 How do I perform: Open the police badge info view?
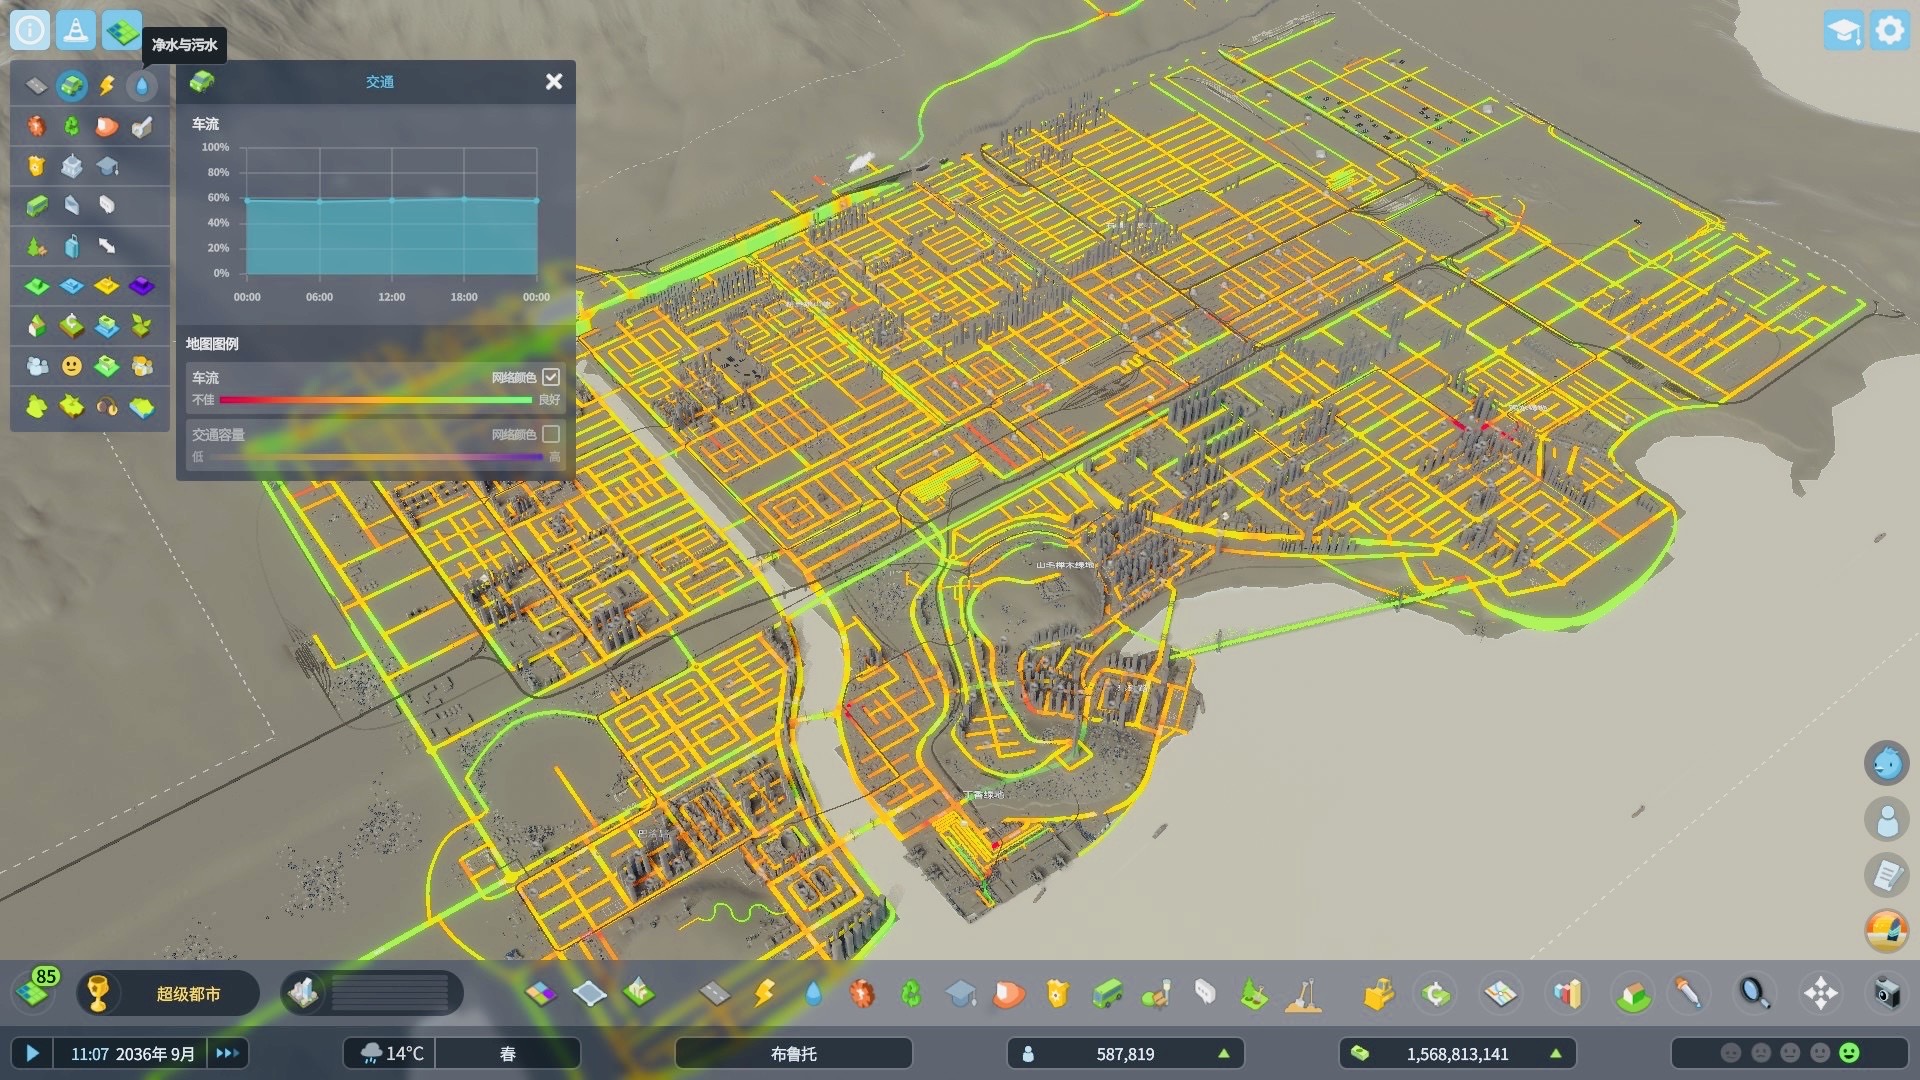point(36,166)
